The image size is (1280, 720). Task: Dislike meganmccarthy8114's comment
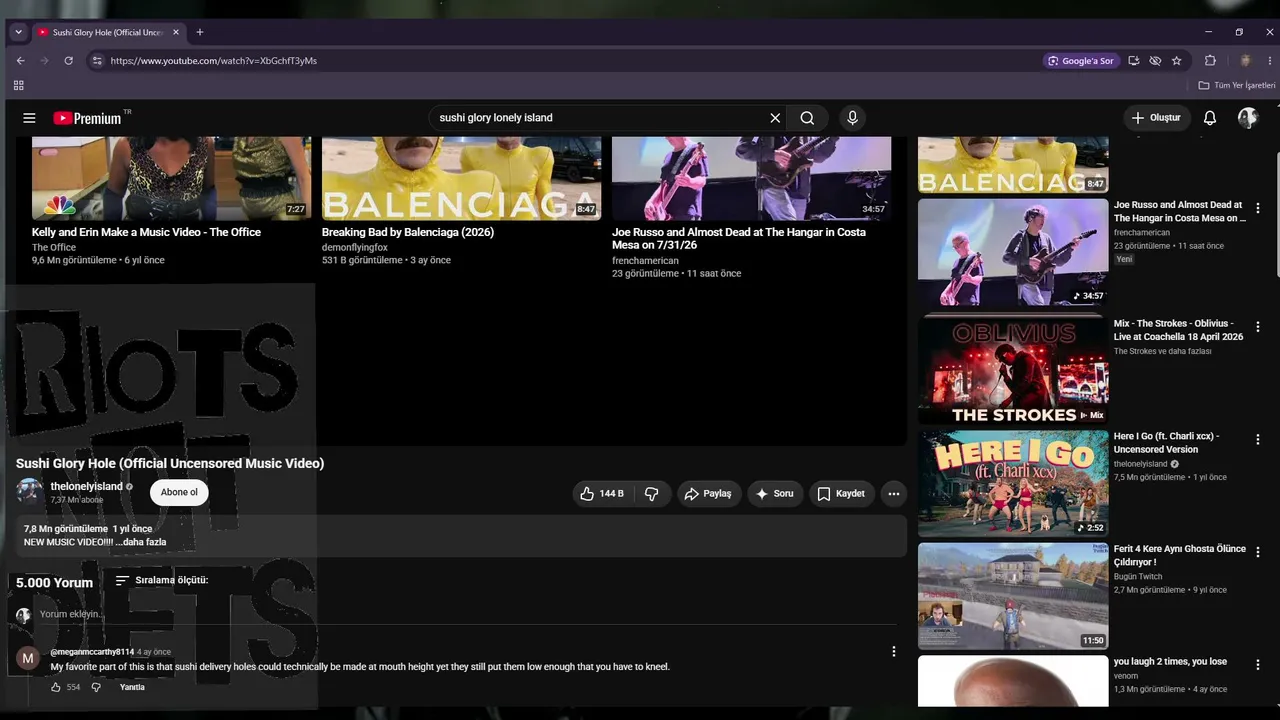tap(96, 687)
